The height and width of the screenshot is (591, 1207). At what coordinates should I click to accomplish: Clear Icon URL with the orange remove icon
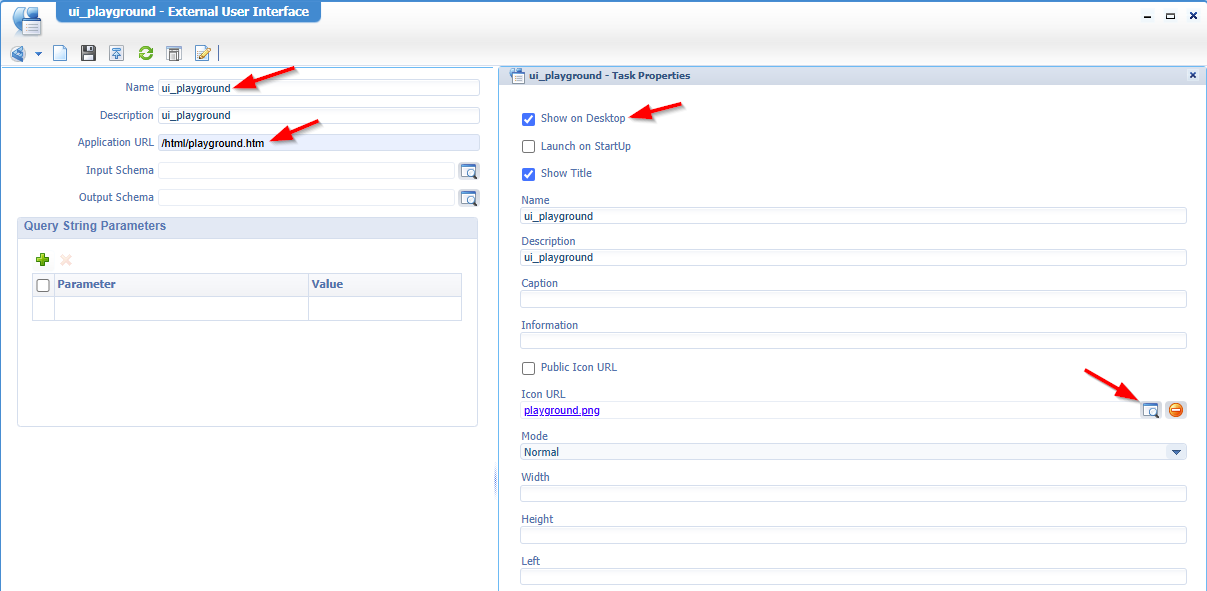[1176, 410]
